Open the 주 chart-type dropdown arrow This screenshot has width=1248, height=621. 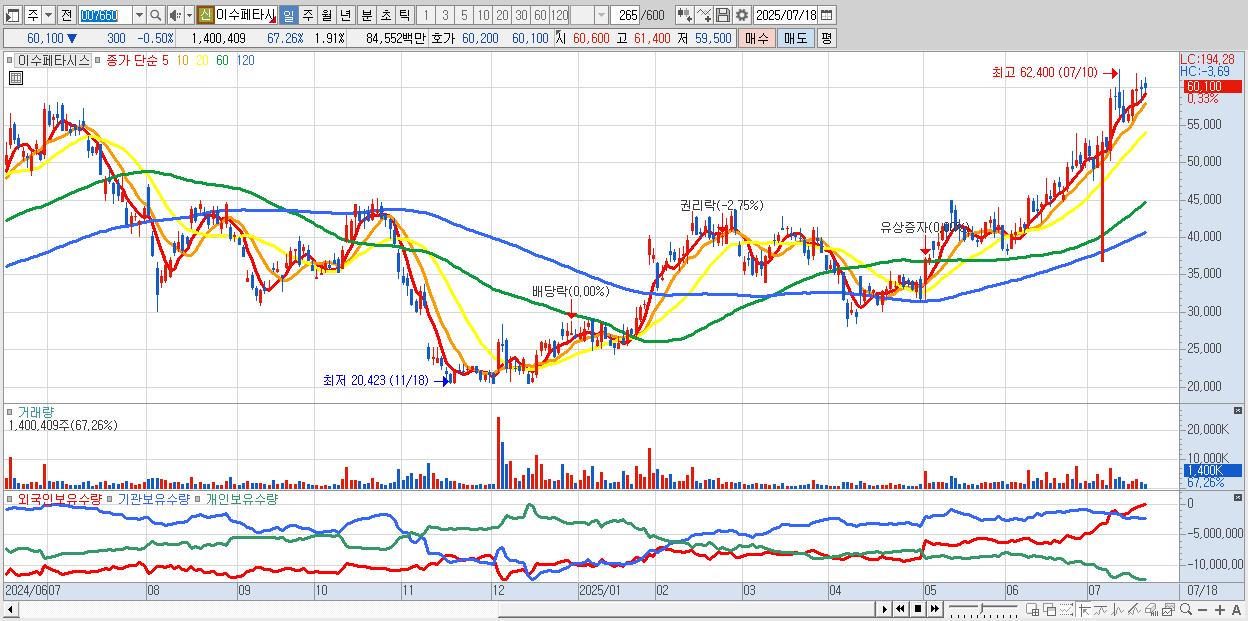(x=48, y=15)
